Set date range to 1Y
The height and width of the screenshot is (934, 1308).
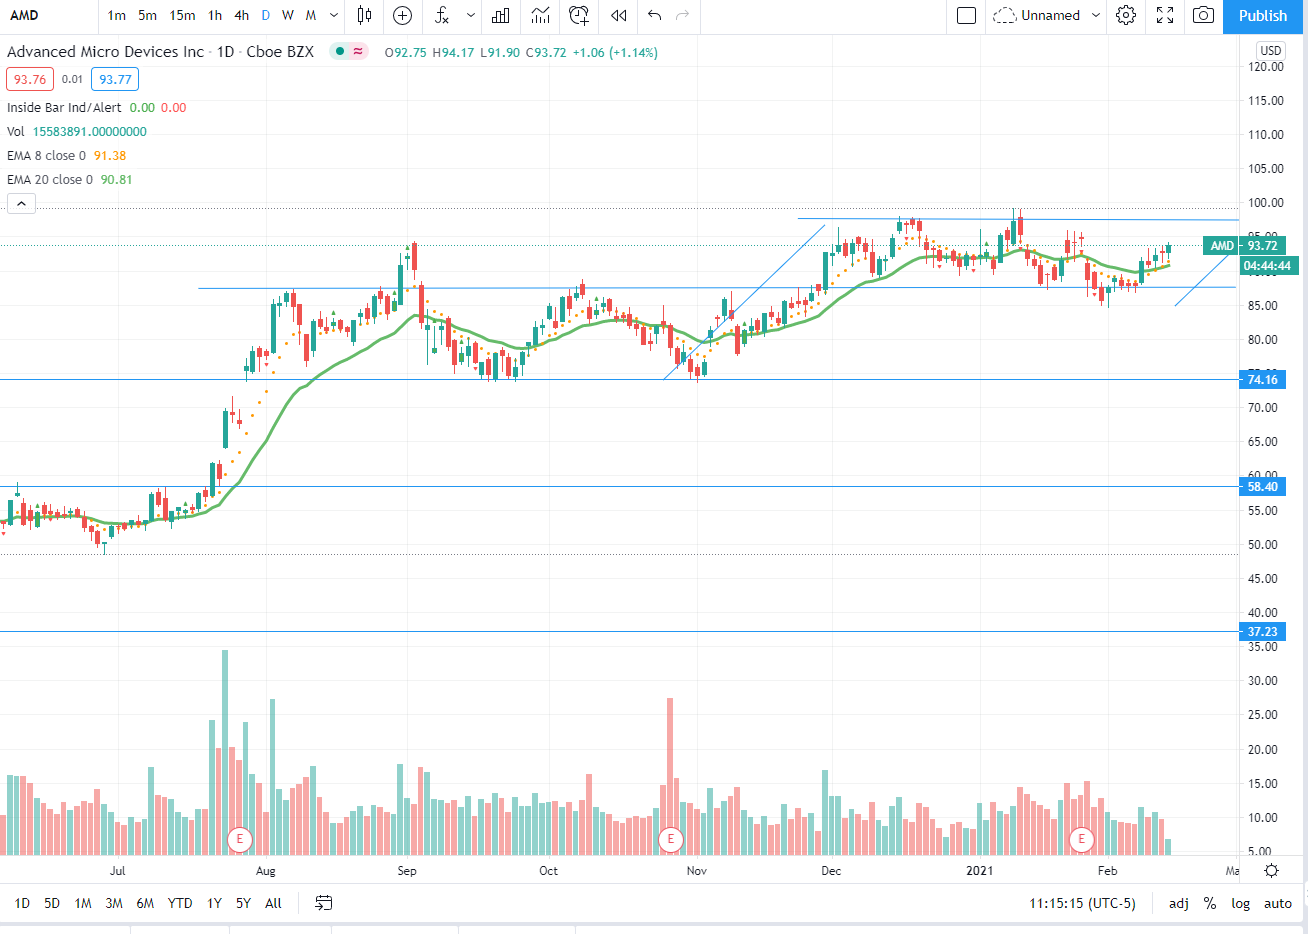click(214, 903)
